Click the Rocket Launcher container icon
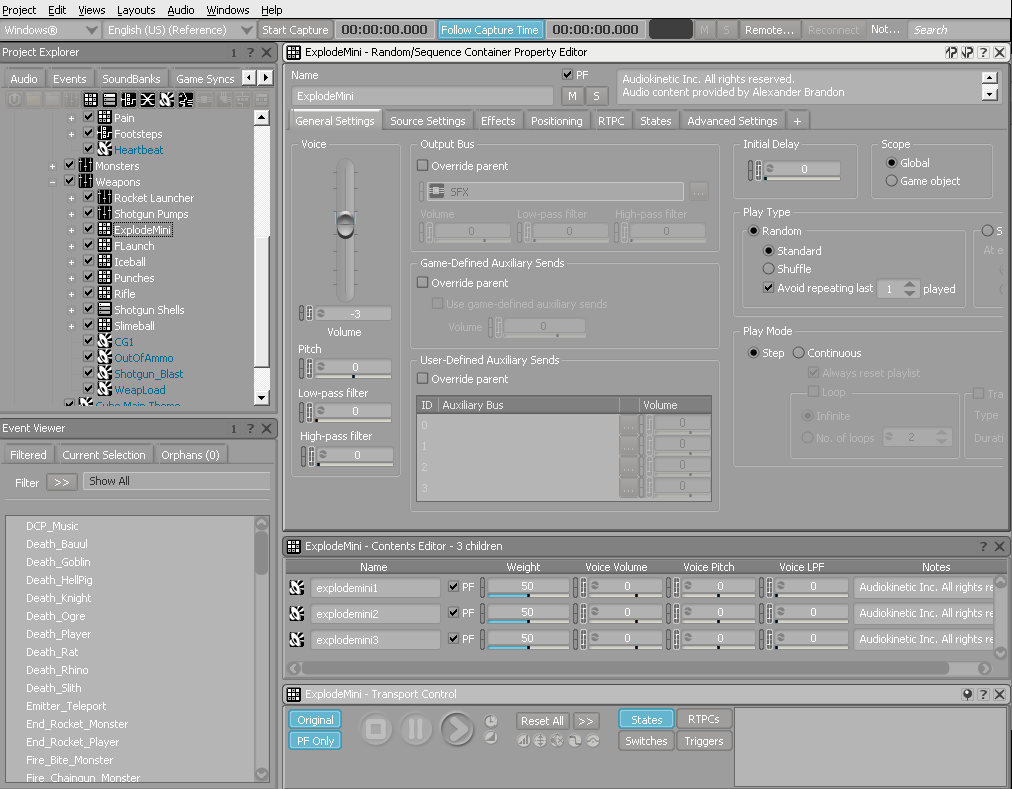The image size is (1012, 789). click(x=105, y=198)
